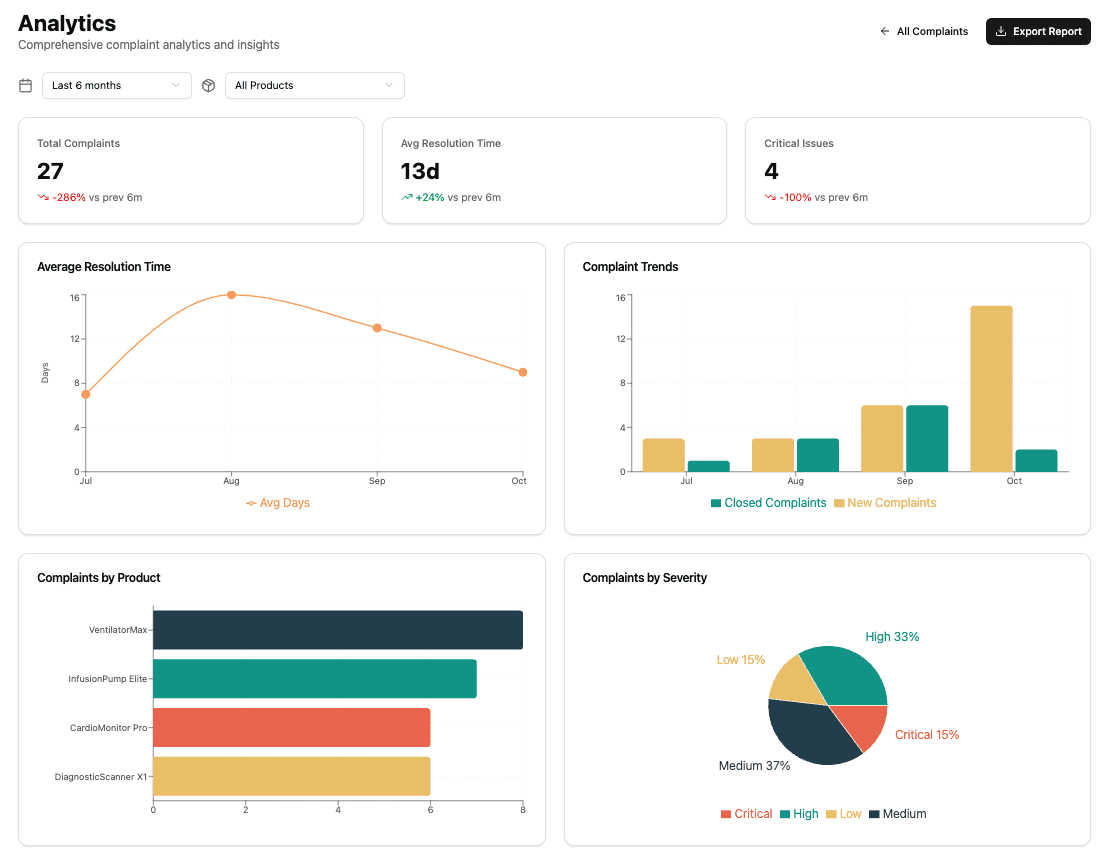Click the VentilatorMax bar in product chart
1110x864 pixels.
coord(338,630)
